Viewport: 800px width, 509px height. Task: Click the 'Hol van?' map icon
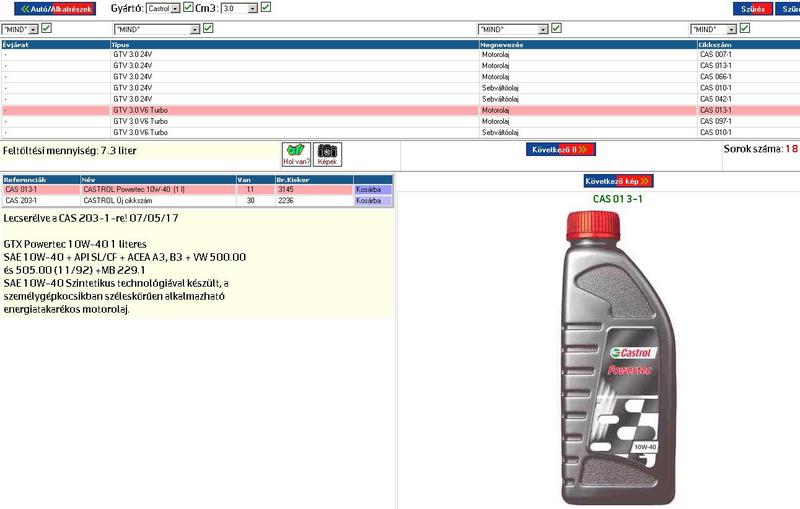pos(296,154)
